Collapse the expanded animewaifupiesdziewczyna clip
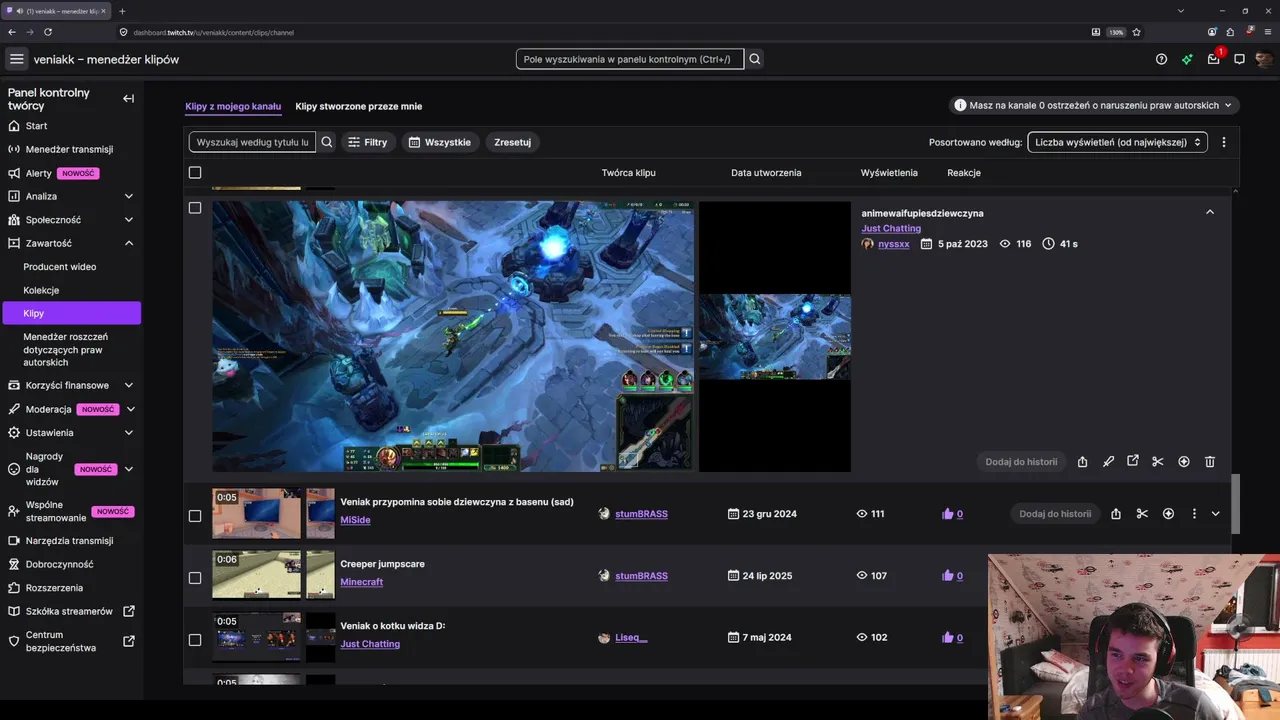Image resolution: width=1280 pixels, height=720 pixels. coord(1210,212)
